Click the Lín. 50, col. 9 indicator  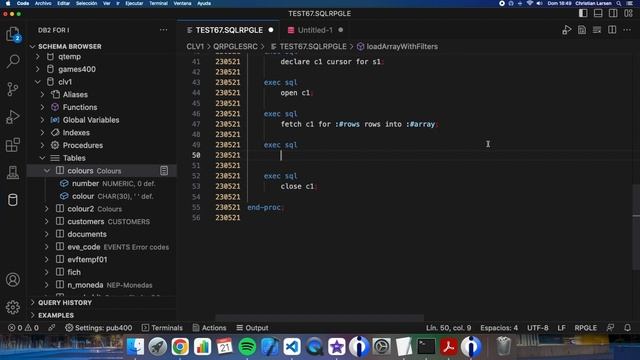click(448, 328)
